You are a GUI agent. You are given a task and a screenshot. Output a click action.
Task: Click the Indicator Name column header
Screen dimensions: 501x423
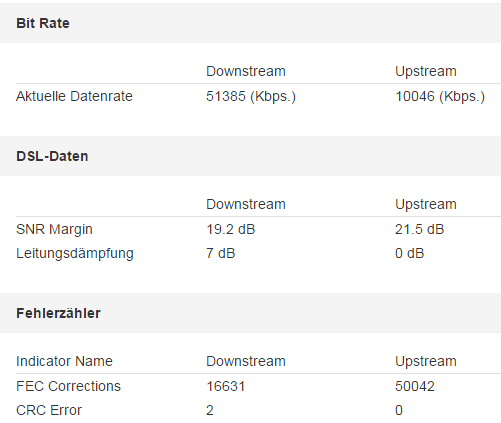[x=64, y=361]
